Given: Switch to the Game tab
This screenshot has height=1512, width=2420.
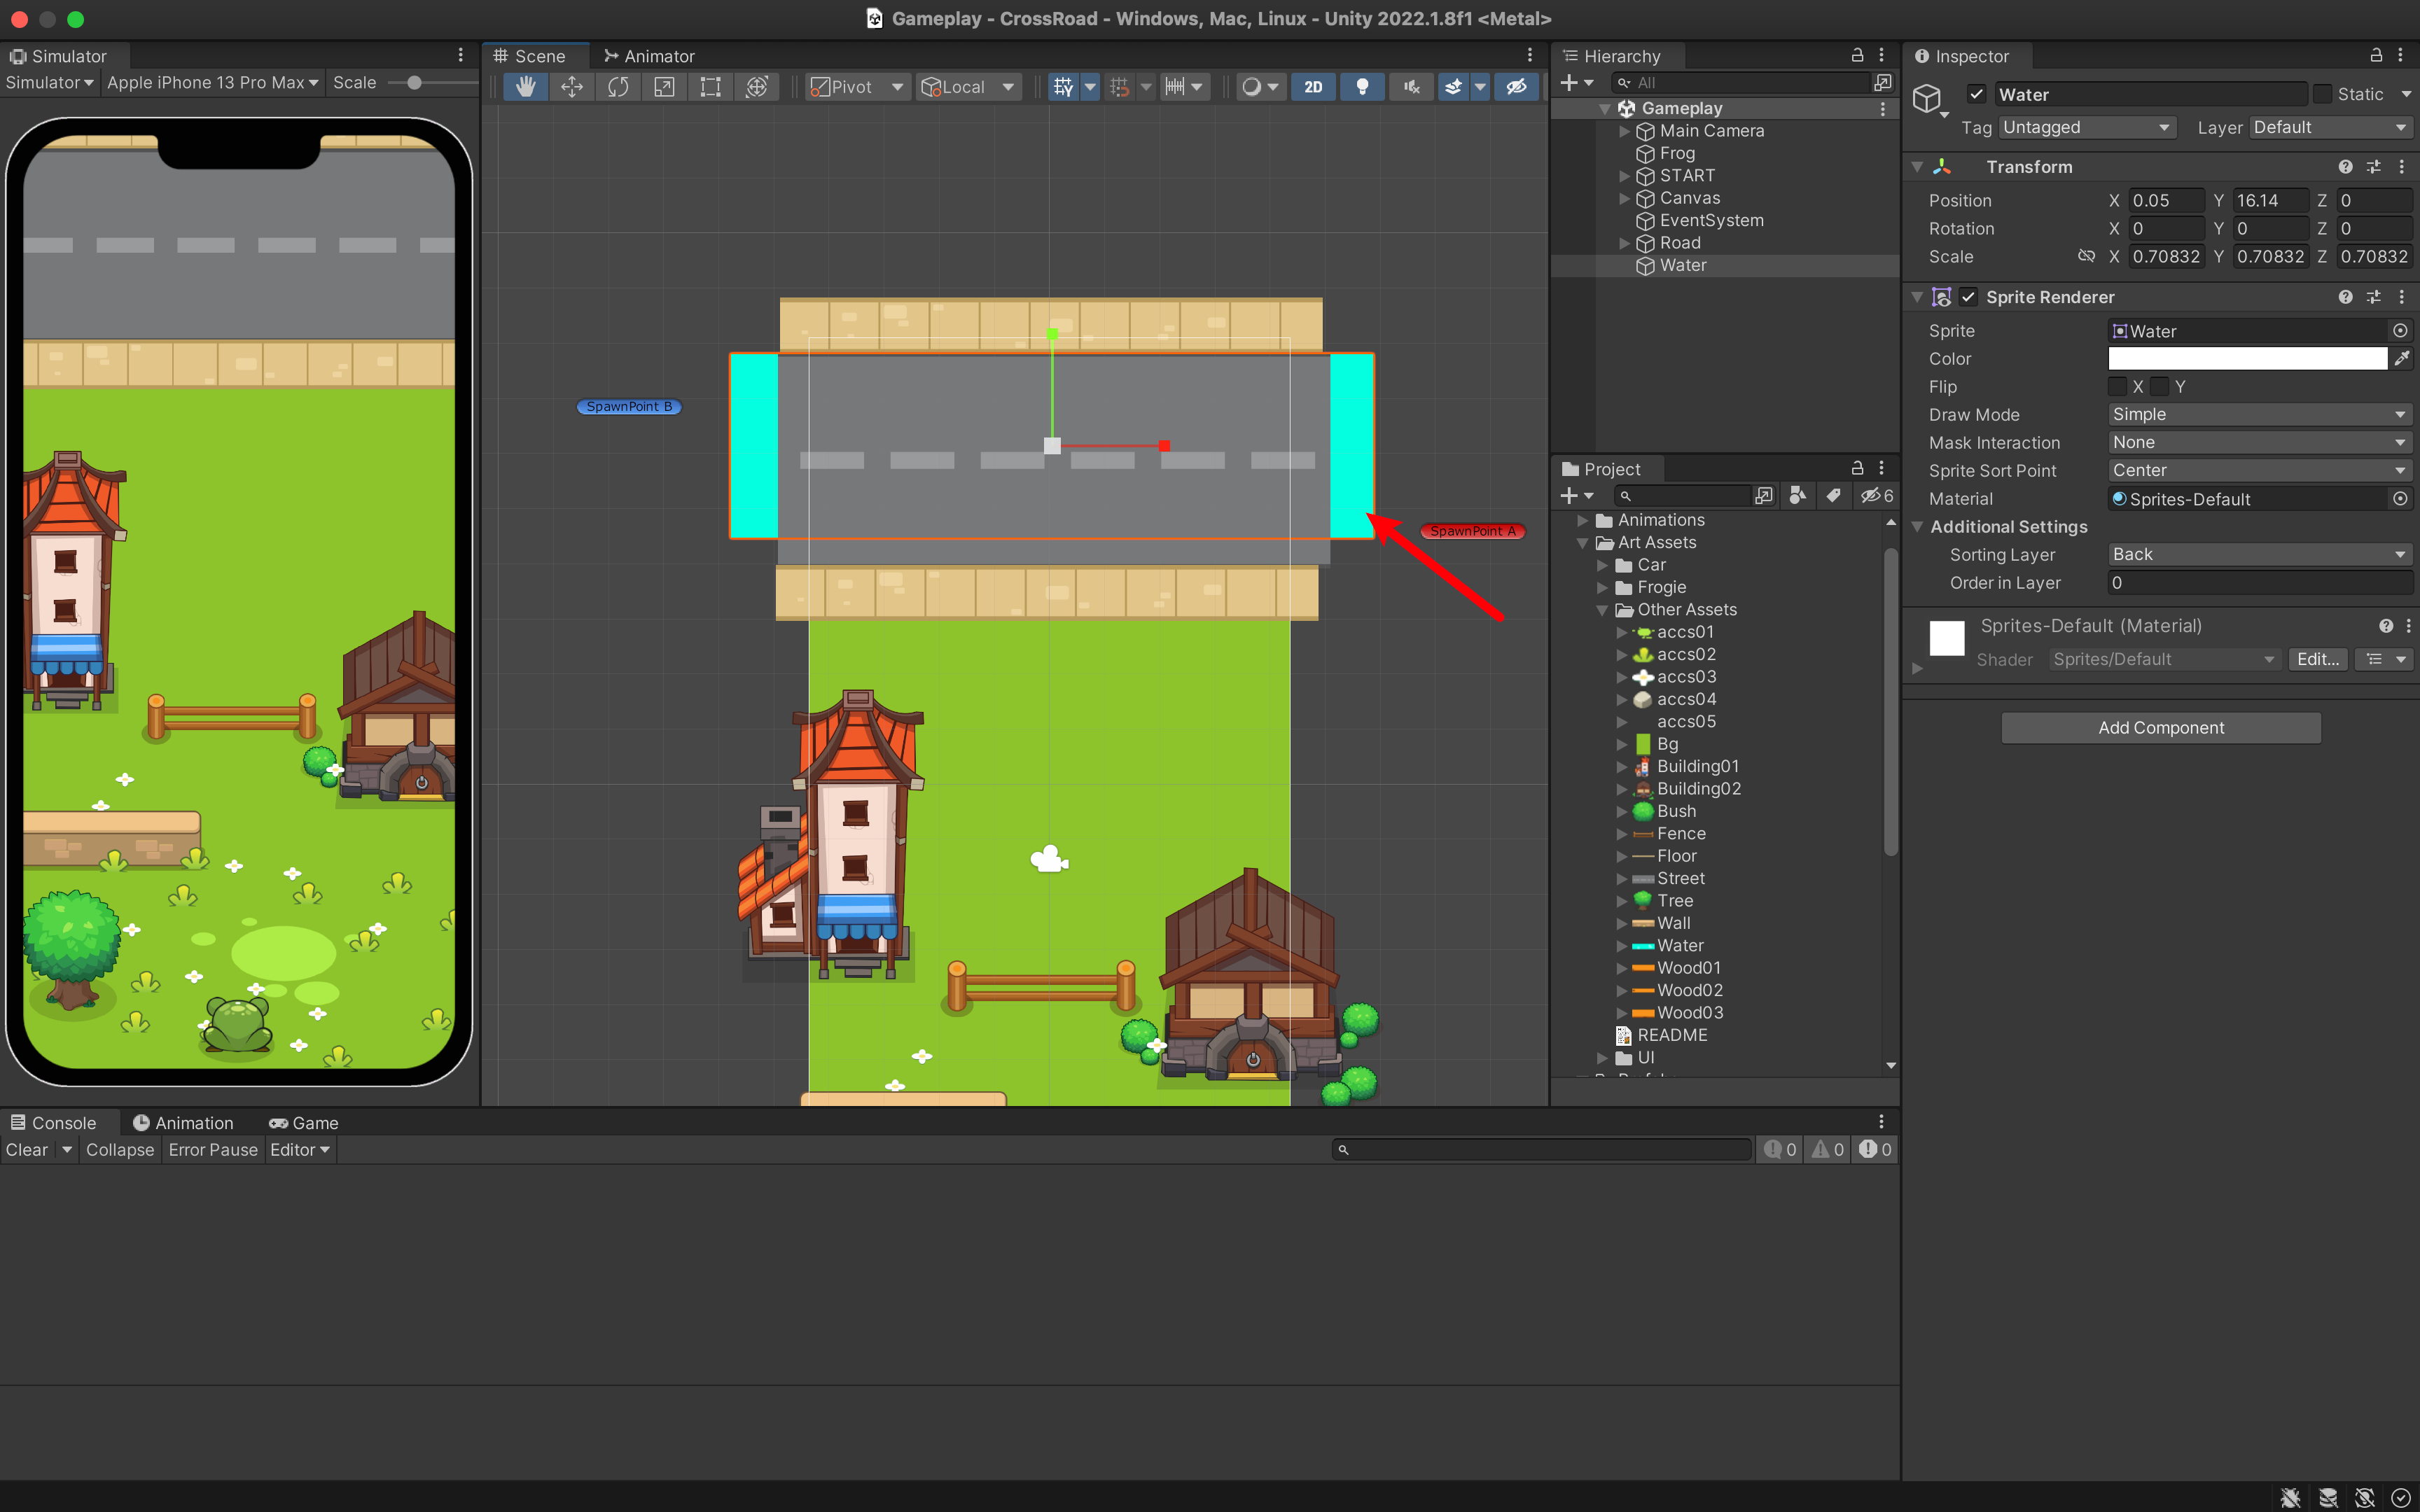Looking at the screenshot, I should click(304, 1123).
